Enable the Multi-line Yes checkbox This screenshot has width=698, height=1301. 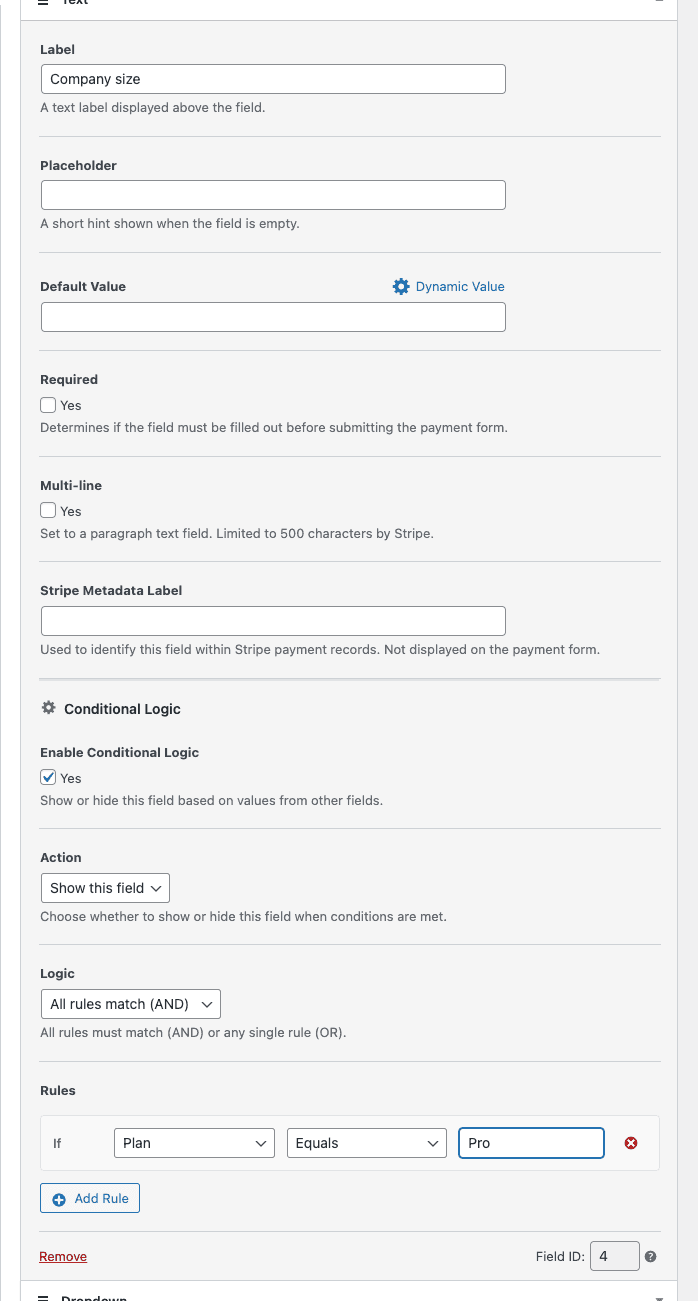pyautogui.click(x=48, y=511)
